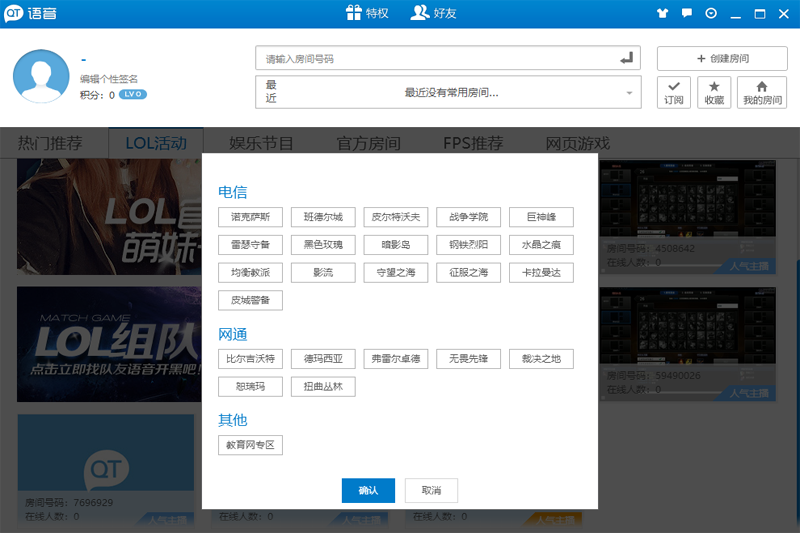Click the skin shirt icon in title bar

point(662,13)
